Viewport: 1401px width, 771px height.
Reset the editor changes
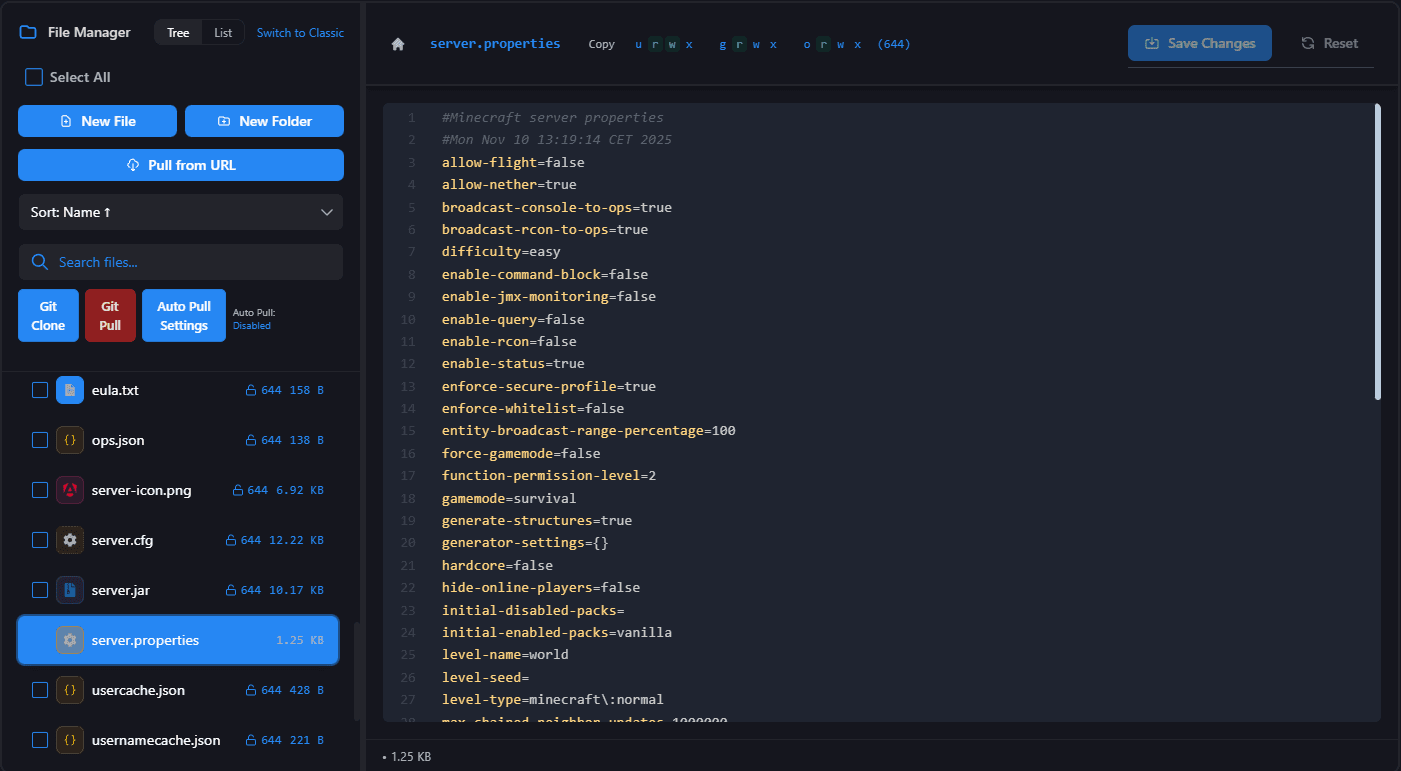click(1329, 43)
